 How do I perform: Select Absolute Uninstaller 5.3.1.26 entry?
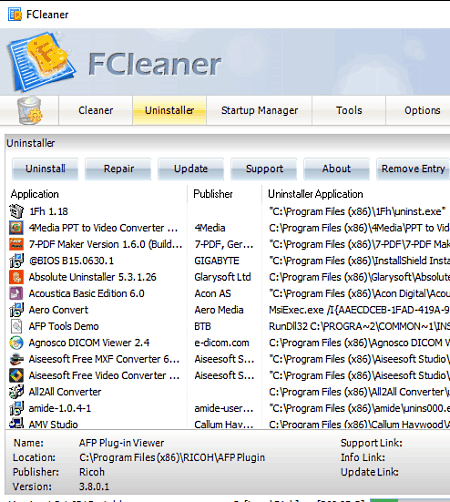92,277
